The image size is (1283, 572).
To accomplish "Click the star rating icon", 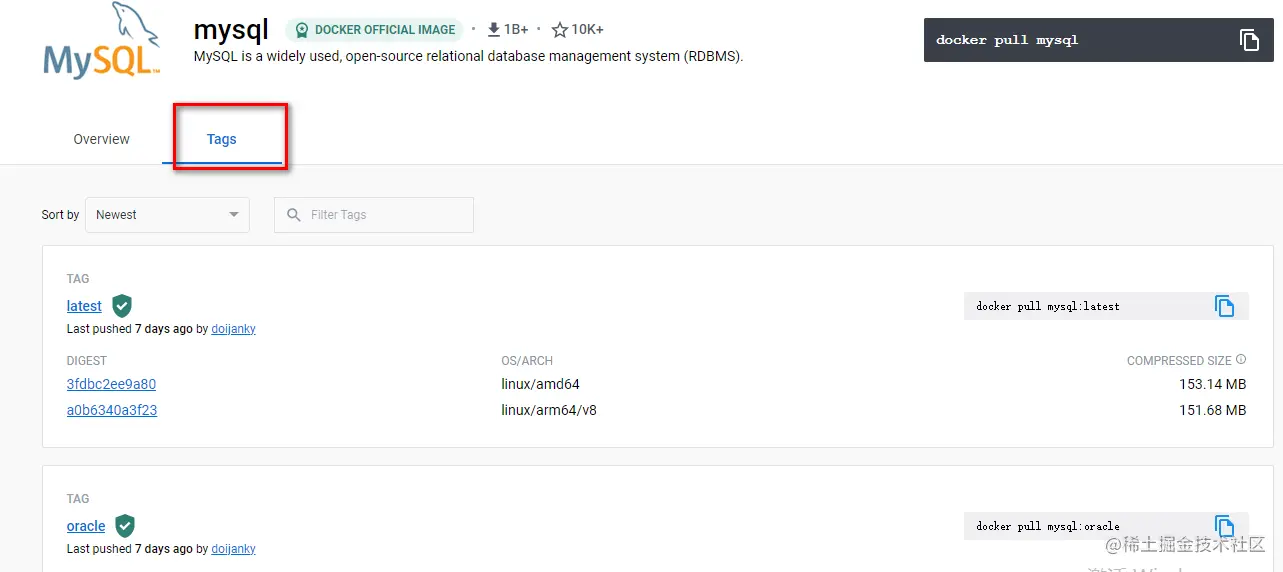I will [560, 30].
